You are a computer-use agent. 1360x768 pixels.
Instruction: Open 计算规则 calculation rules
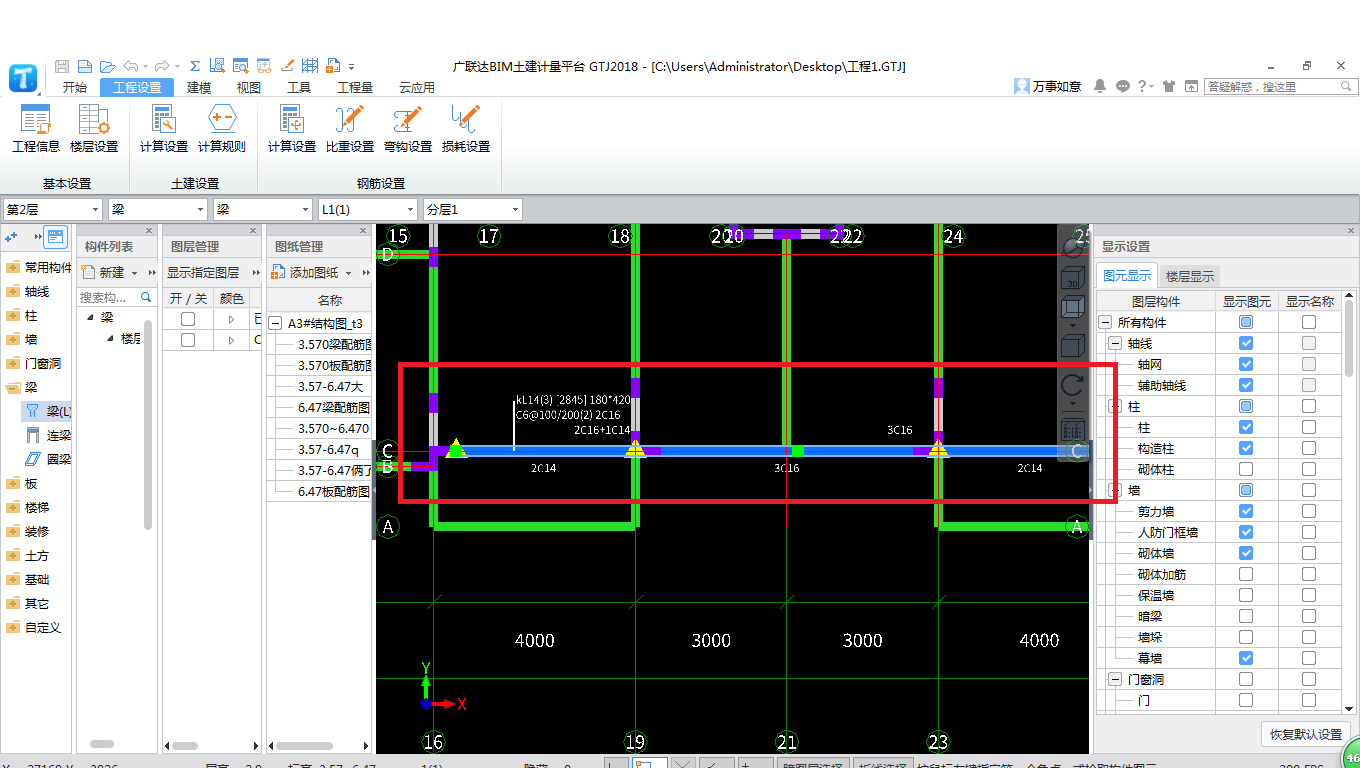[221, 130]
